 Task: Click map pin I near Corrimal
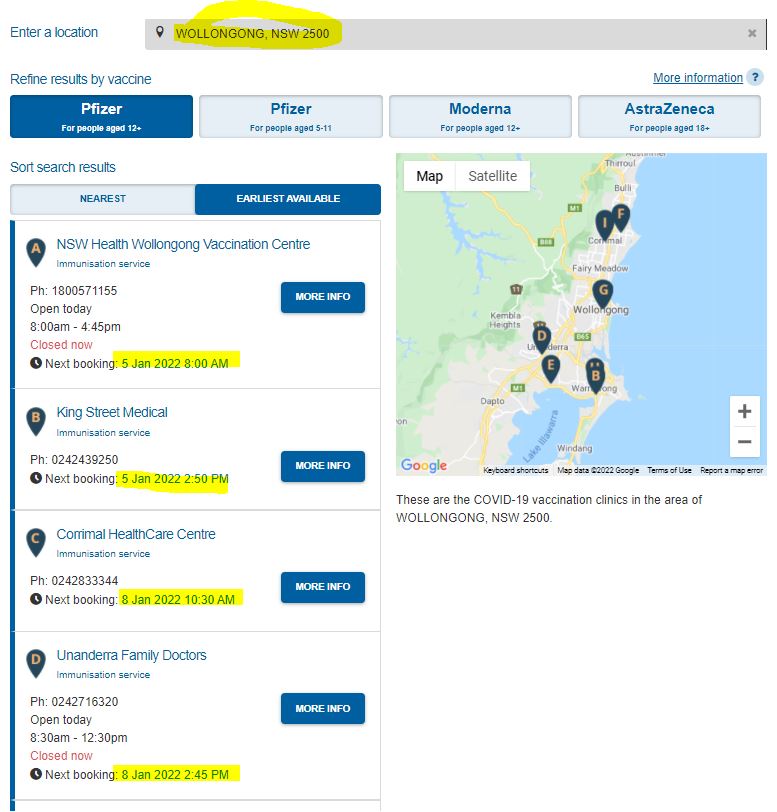pyautogui.click(x=603, y=225)
